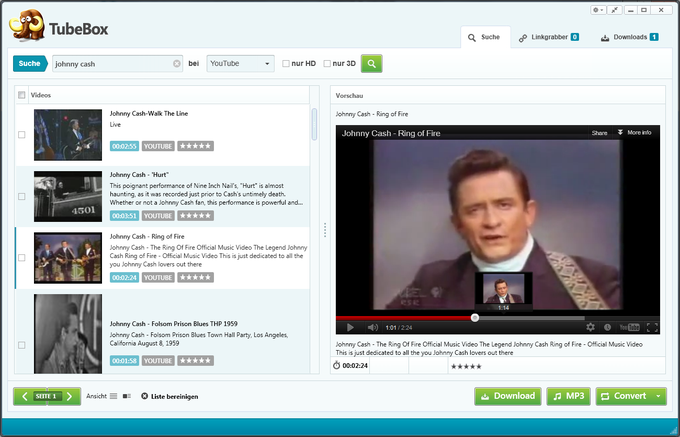Switch to thumbnail detail view icon
The width and height of the screenshot is (680, 437).
(127, 396)
